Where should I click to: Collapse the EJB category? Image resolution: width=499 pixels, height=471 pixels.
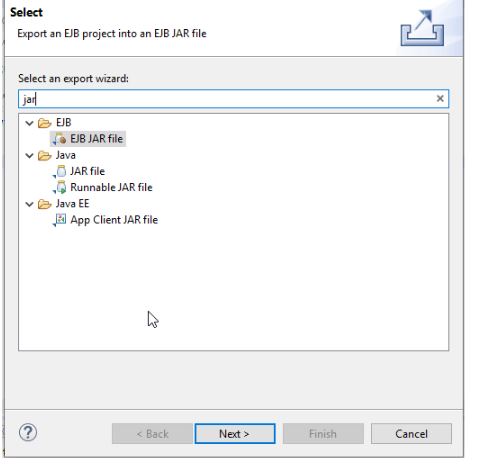[29, 123]
